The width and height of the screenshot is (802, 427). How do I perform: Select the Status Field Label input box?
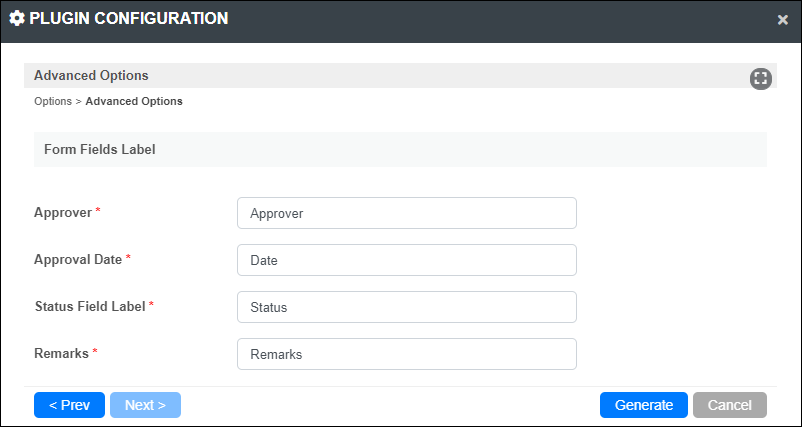[x=407, y=307]
